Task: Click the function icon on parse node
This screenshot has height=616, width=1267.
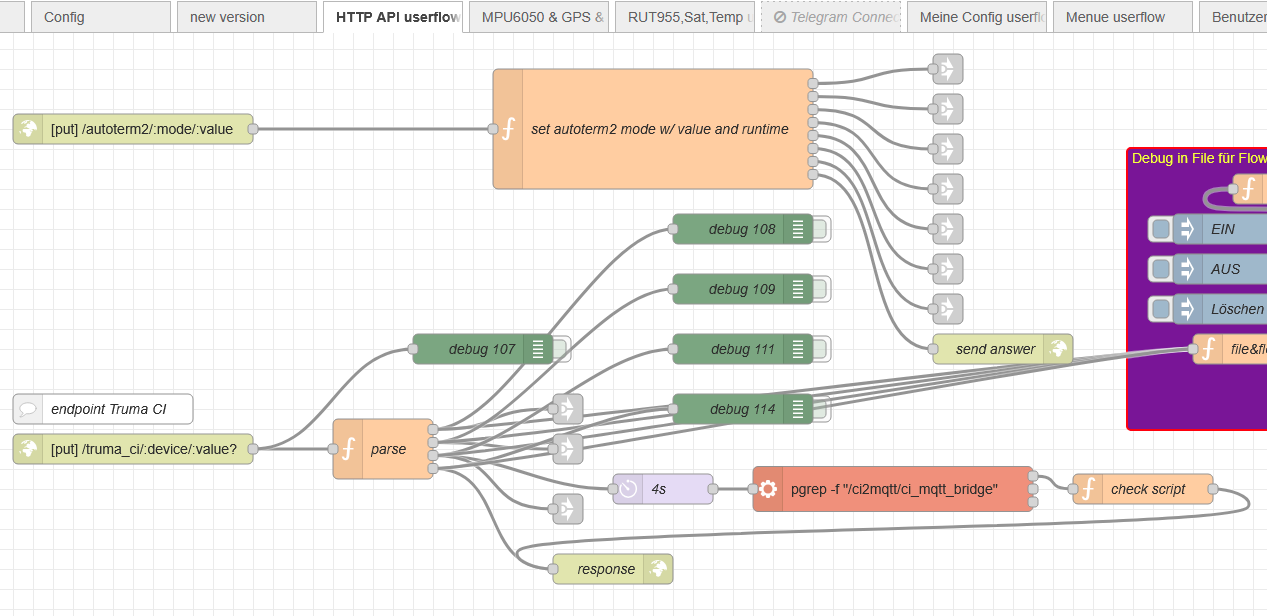Action: pos(348,449)
